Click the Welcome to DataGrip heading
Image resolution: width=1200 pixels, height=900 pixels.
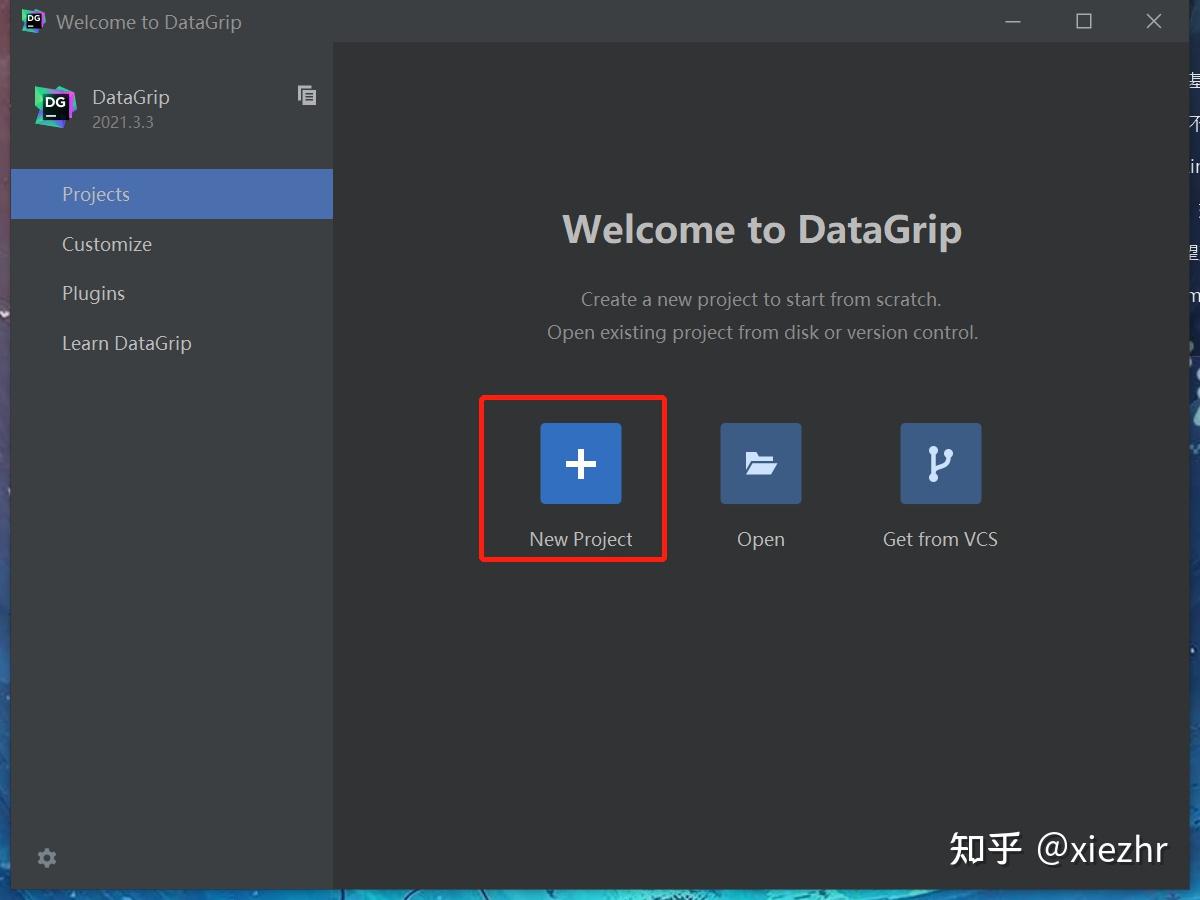(x=762, y=229)
